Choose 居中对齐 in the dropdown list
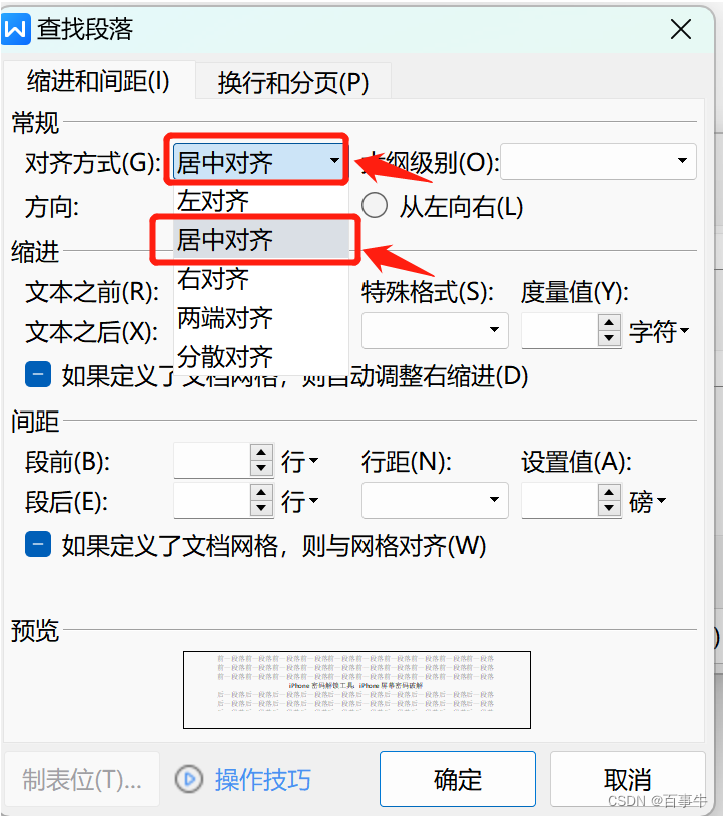Screen dimensions: 723x817 pyautogui.click(x=260, y=240)
